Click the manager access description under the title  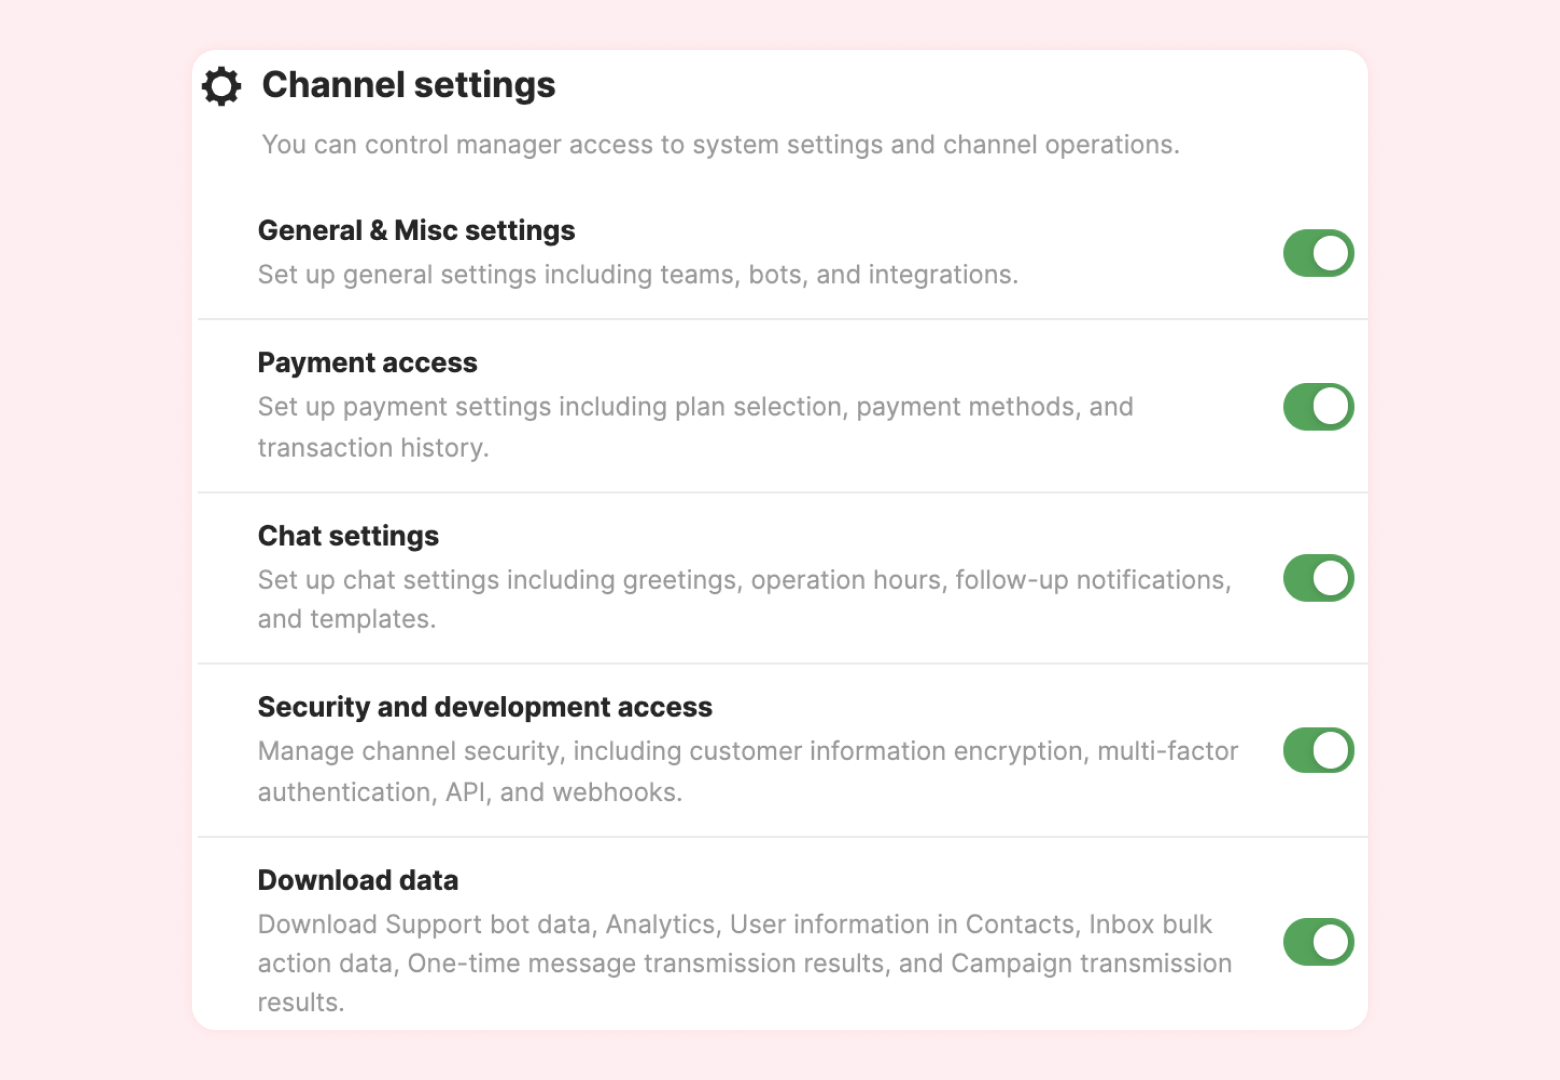(720, 145)
